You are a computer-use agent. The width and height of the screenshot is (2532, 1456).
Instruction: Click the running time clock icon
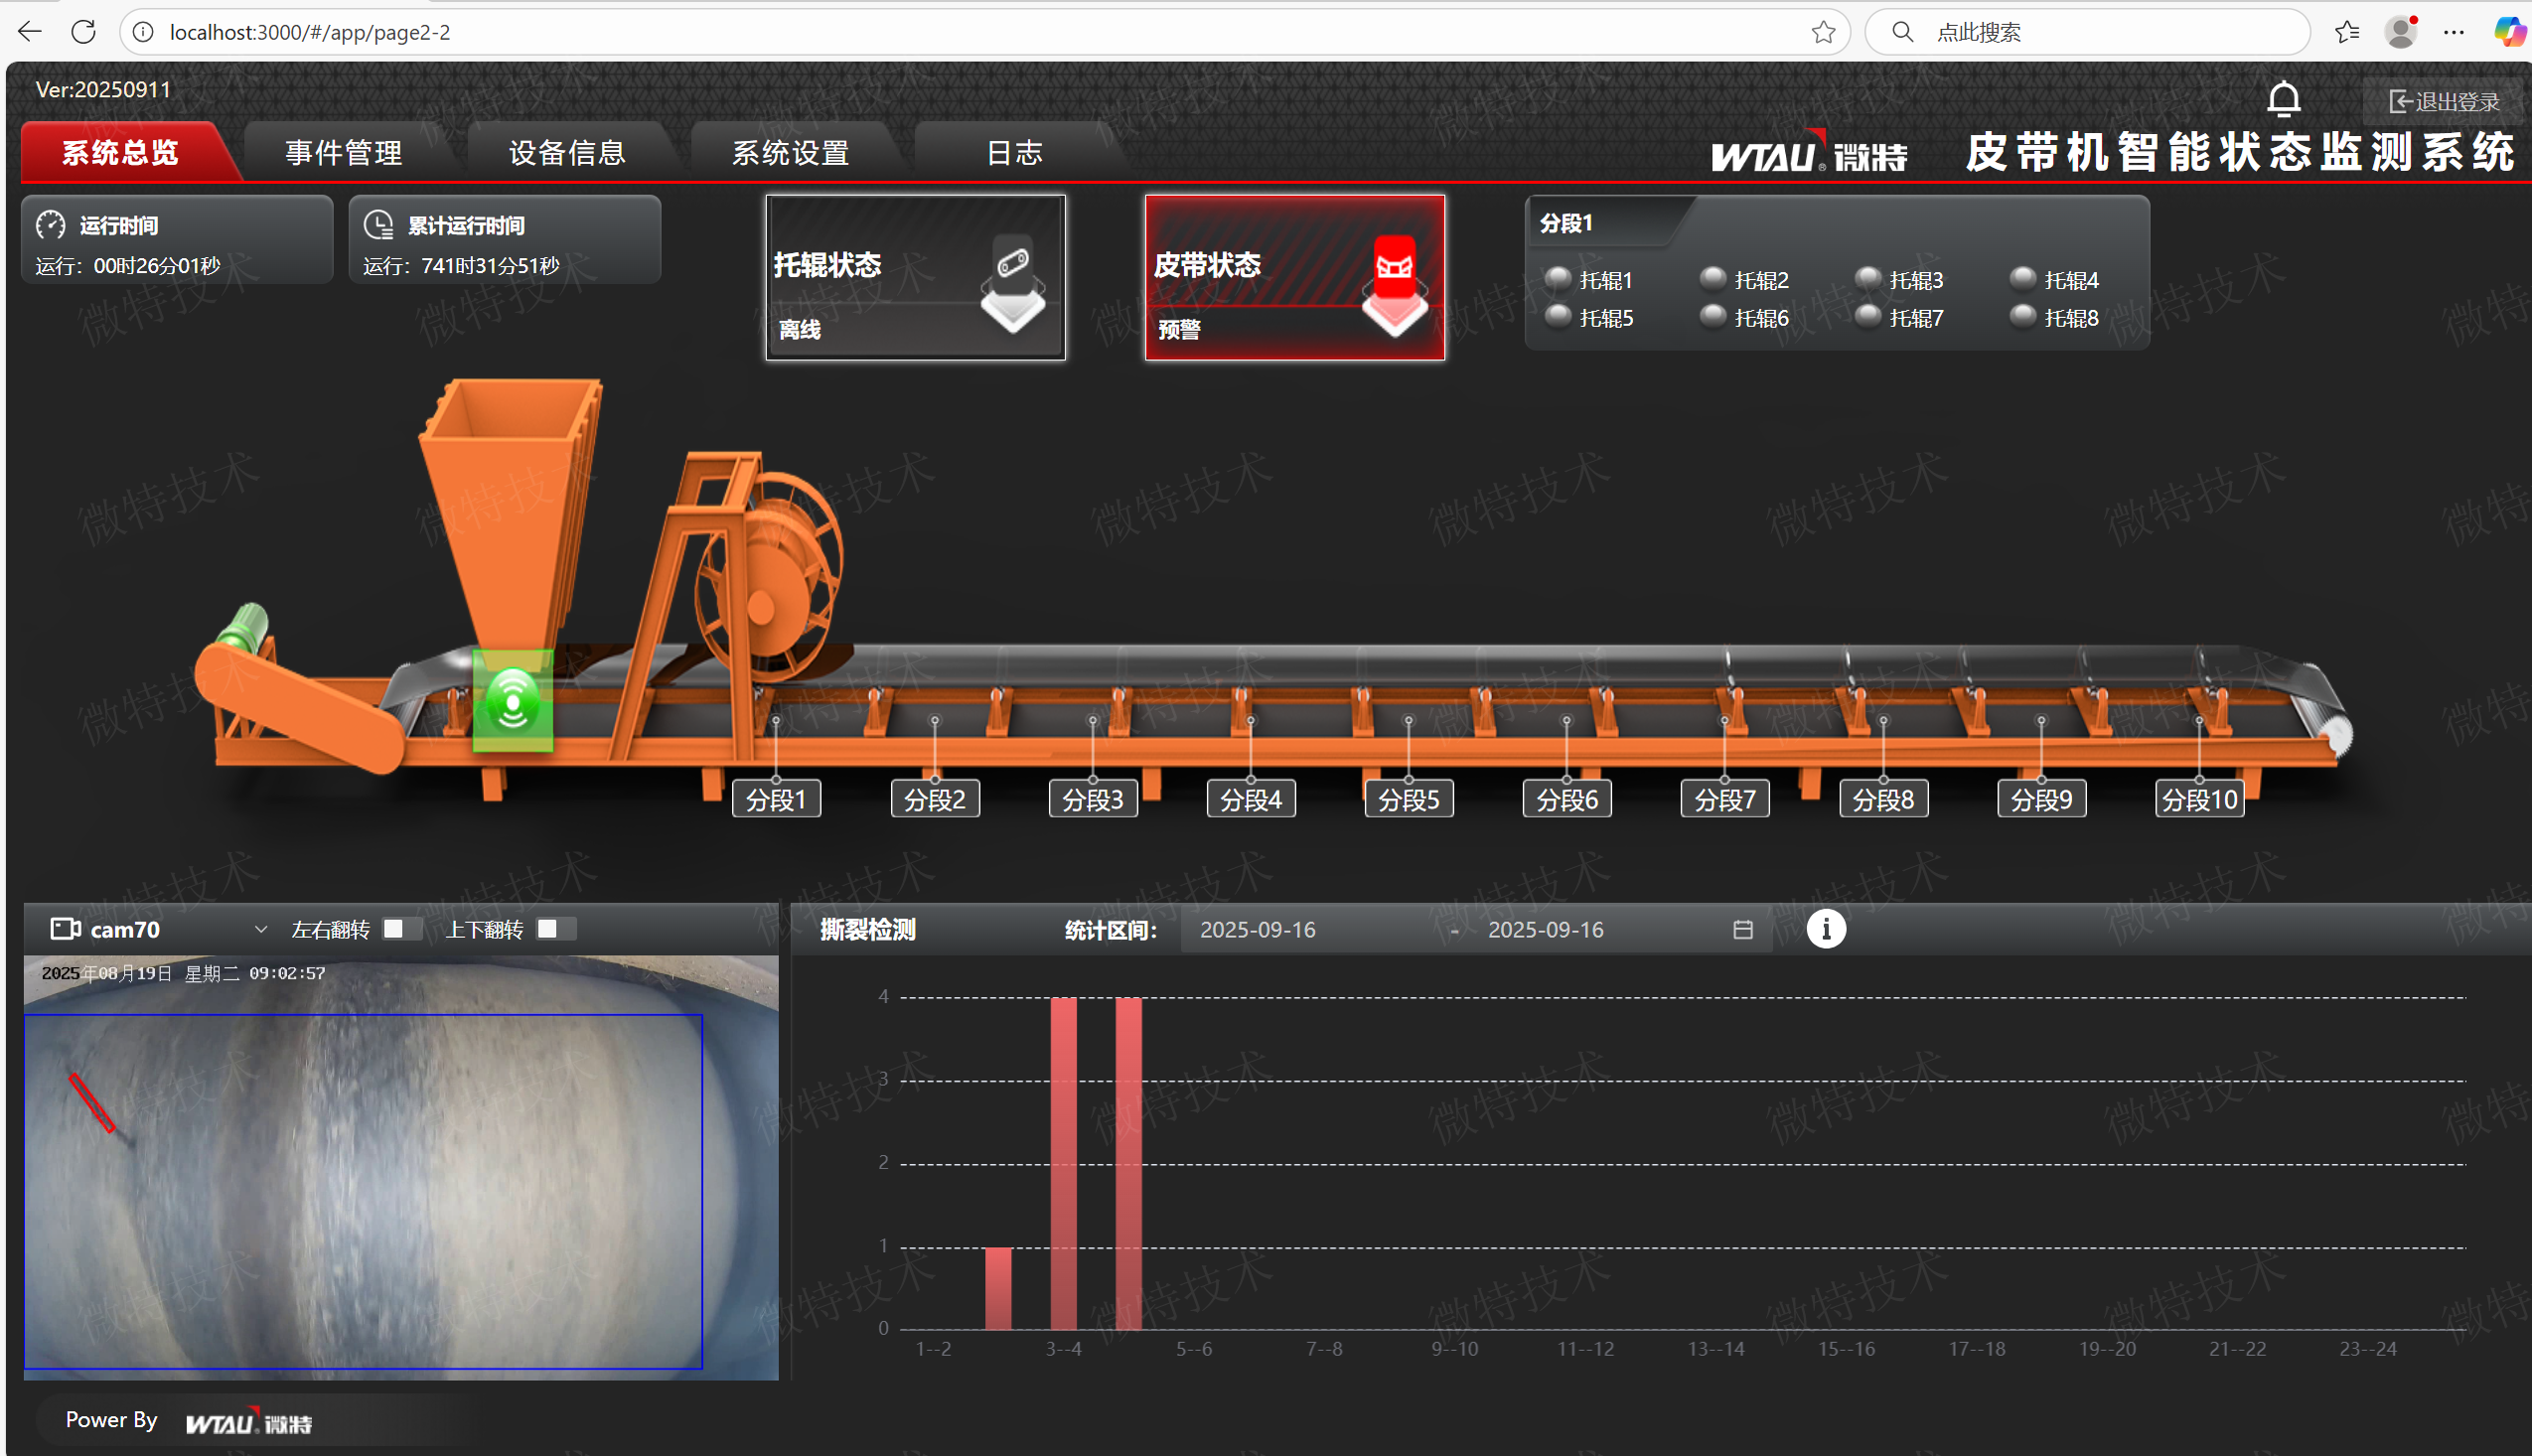51,224
